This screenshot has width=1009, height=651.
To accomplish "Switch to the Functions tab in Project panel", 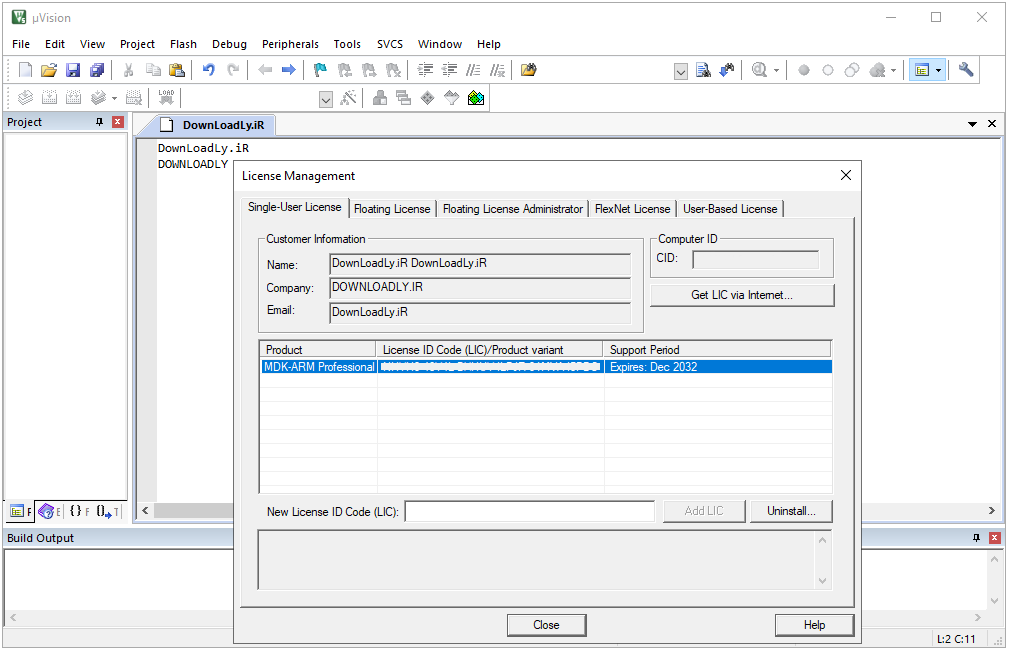I will [80, 511].
